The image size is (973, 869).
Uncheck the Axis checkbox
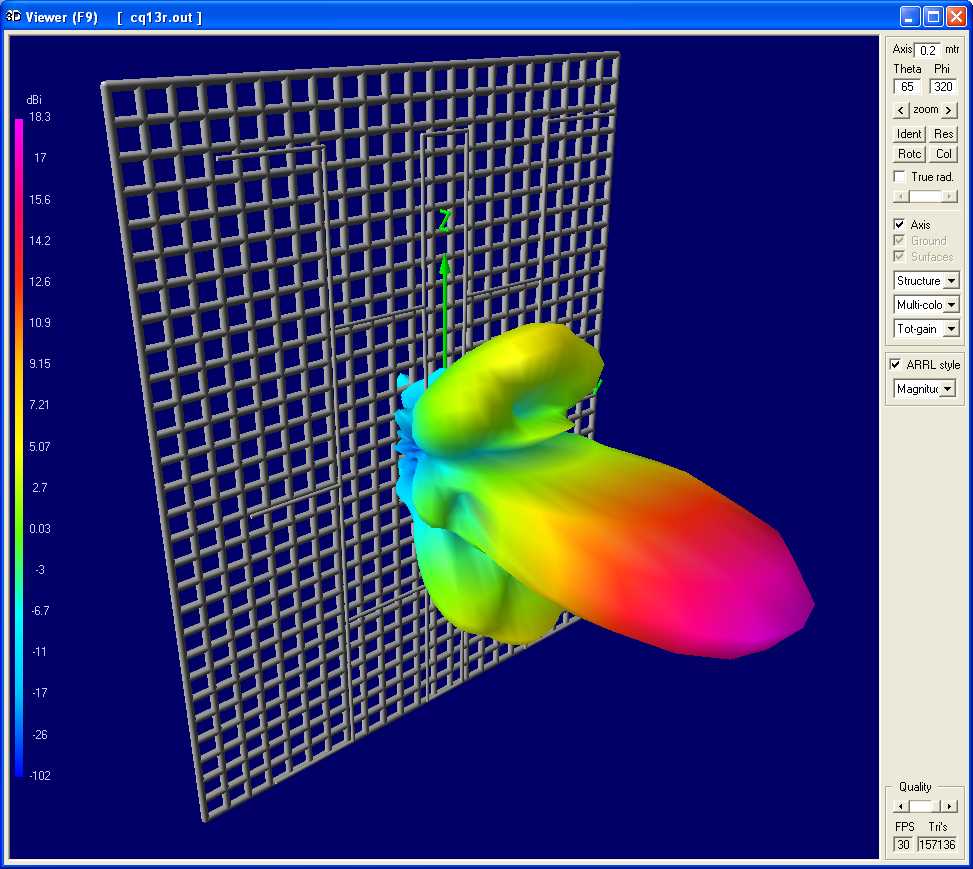tap(900, 225)
